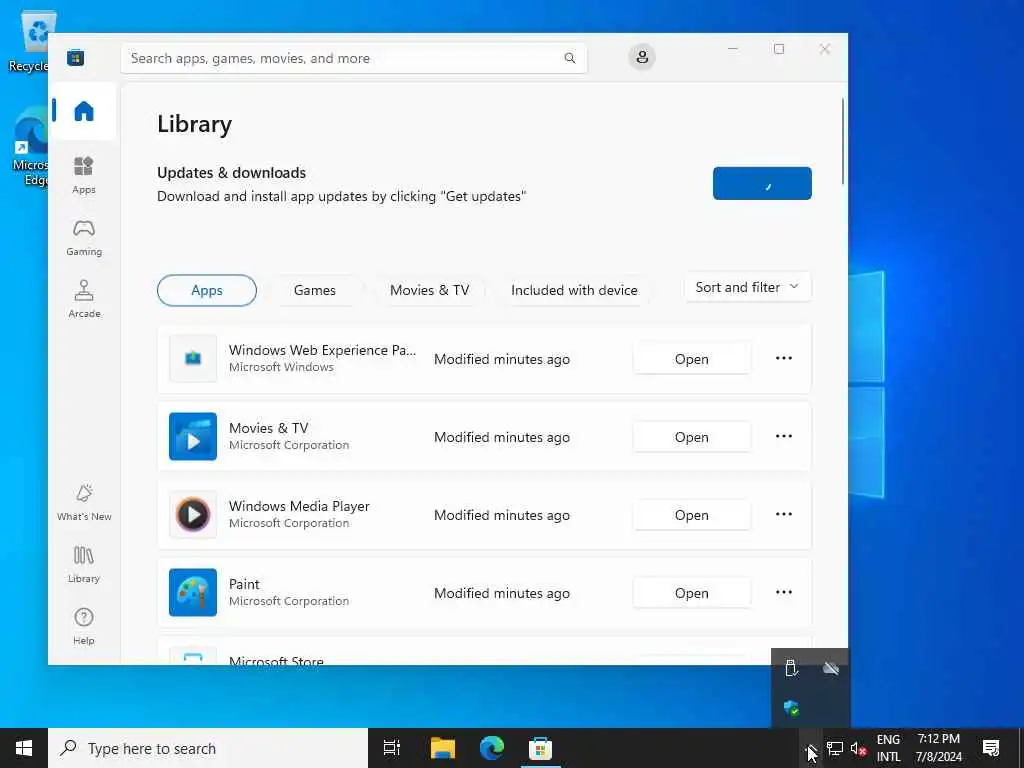
Task: Open Windows Web Experience Pack
Action: coord(692,359)
